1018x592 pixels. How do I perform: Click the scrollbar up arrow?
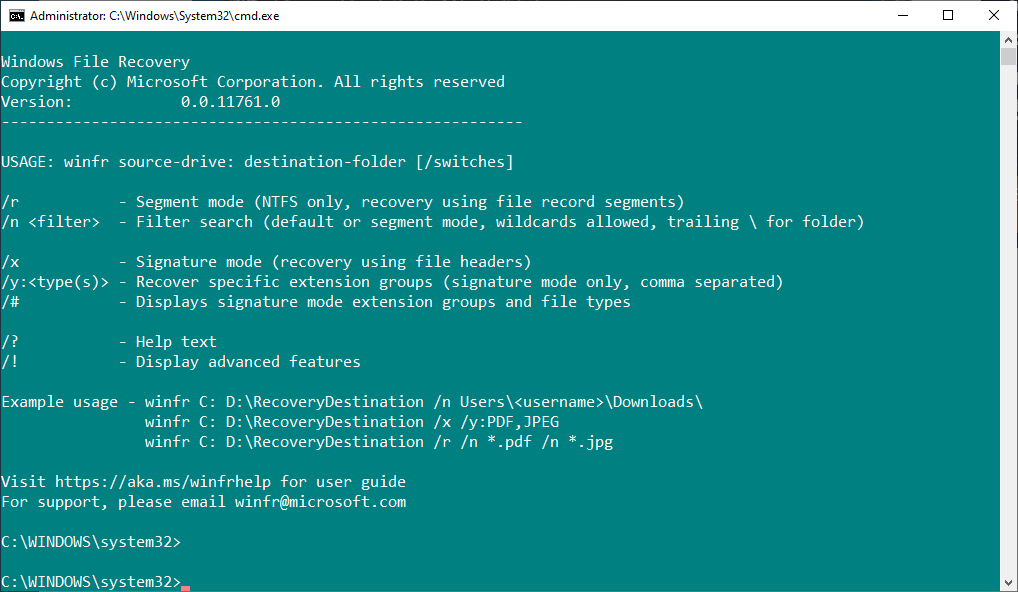[x=1009, y=41]
